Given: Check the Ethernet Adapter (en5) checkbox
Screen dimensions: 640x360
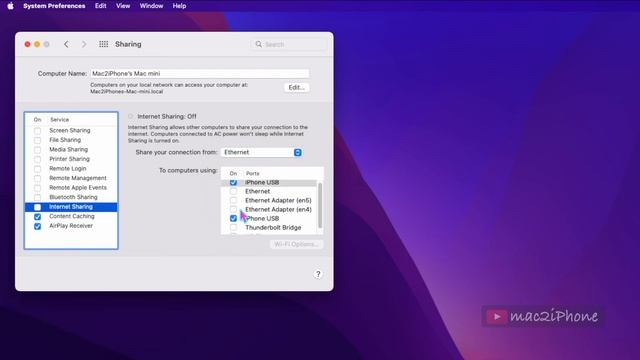Looking at the screenshot, I should click(x=233, y=200).
